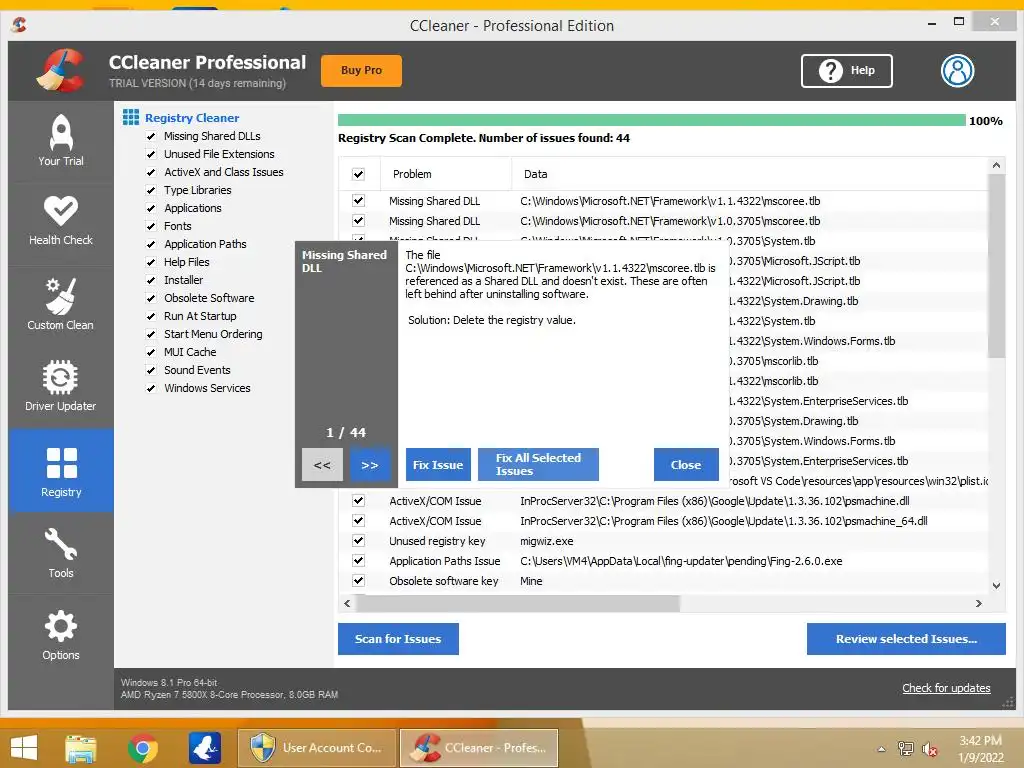Open the user account profile icon

[x=957, y=71]
